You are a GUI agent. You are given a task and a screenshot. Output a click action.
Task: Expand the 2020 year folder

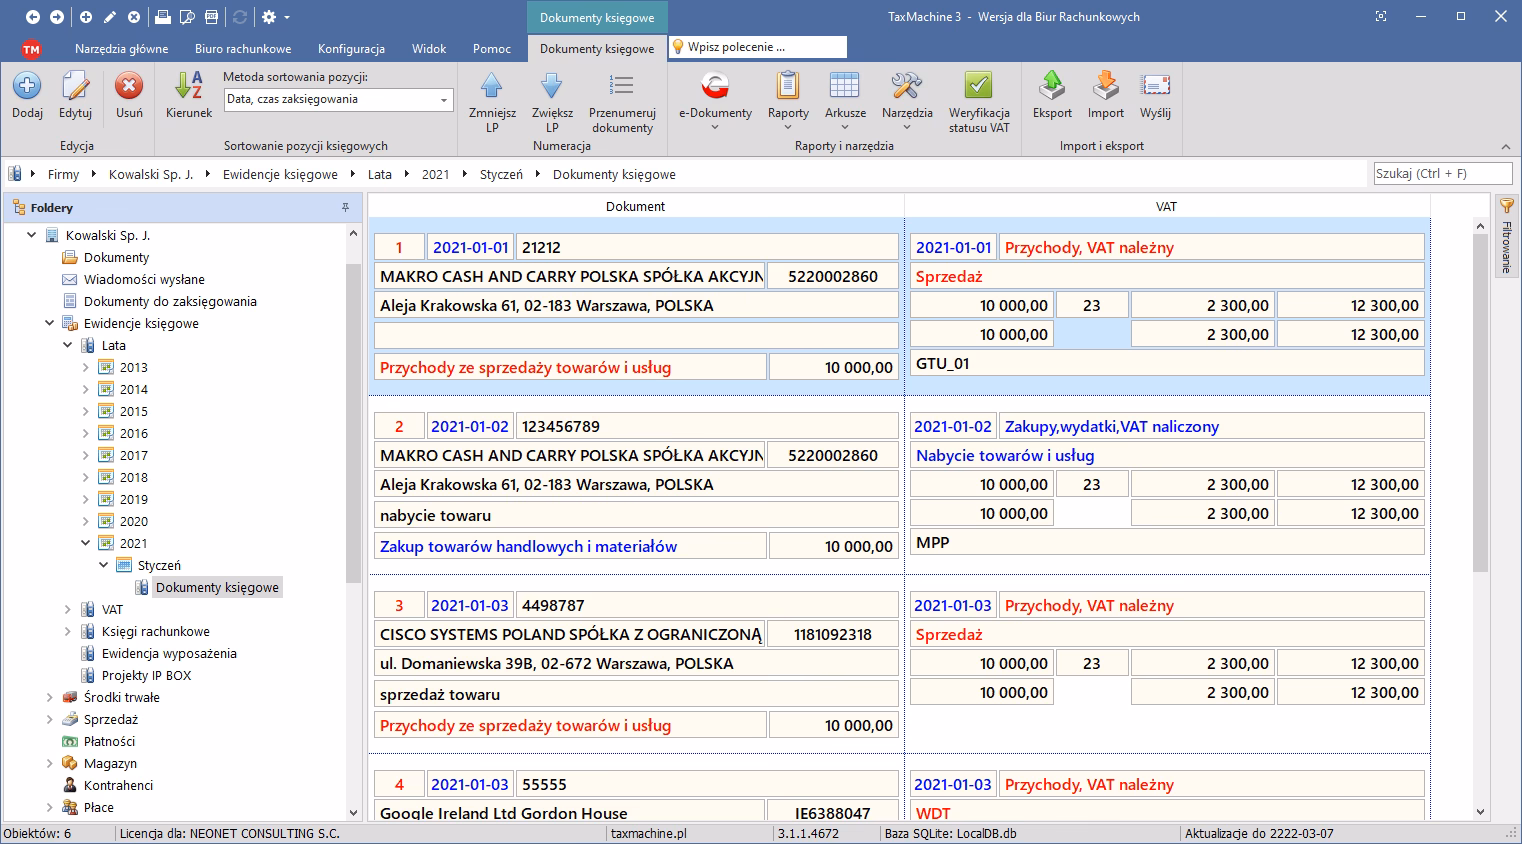point(85,521)
